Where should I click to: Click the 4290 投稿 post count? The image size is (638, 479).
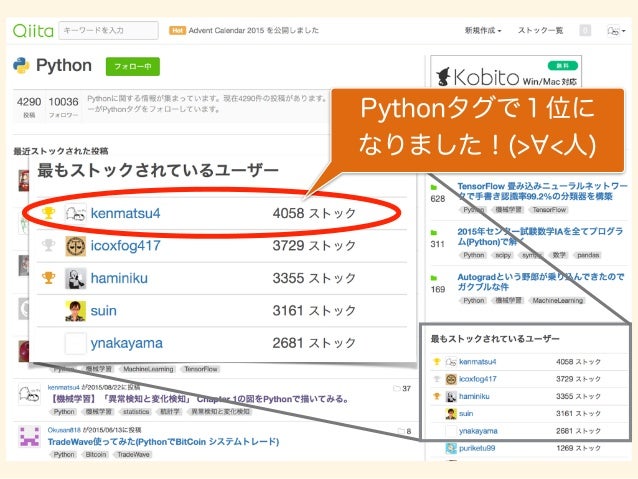tap(29, 106)
